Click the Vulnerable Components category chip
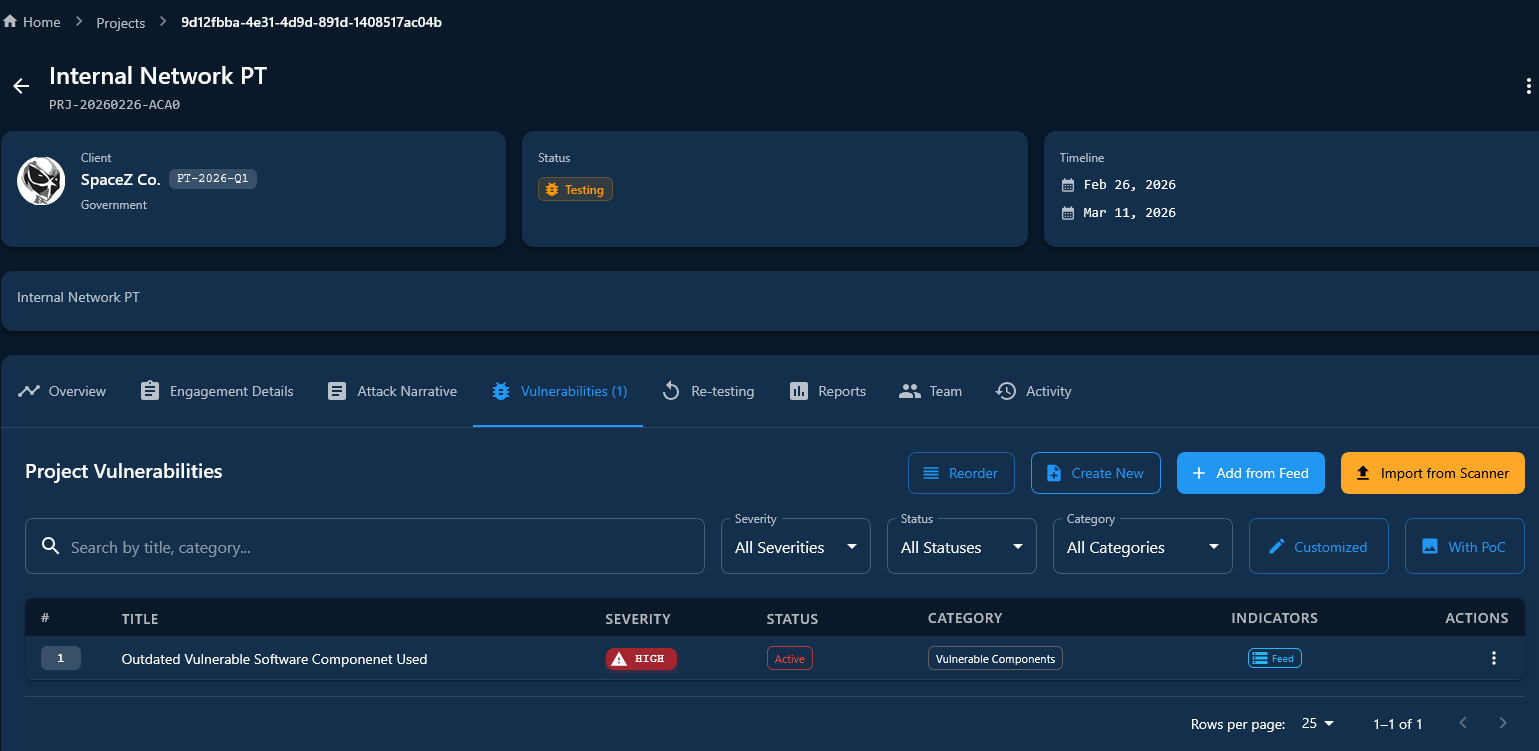 (x=995, y=659)
